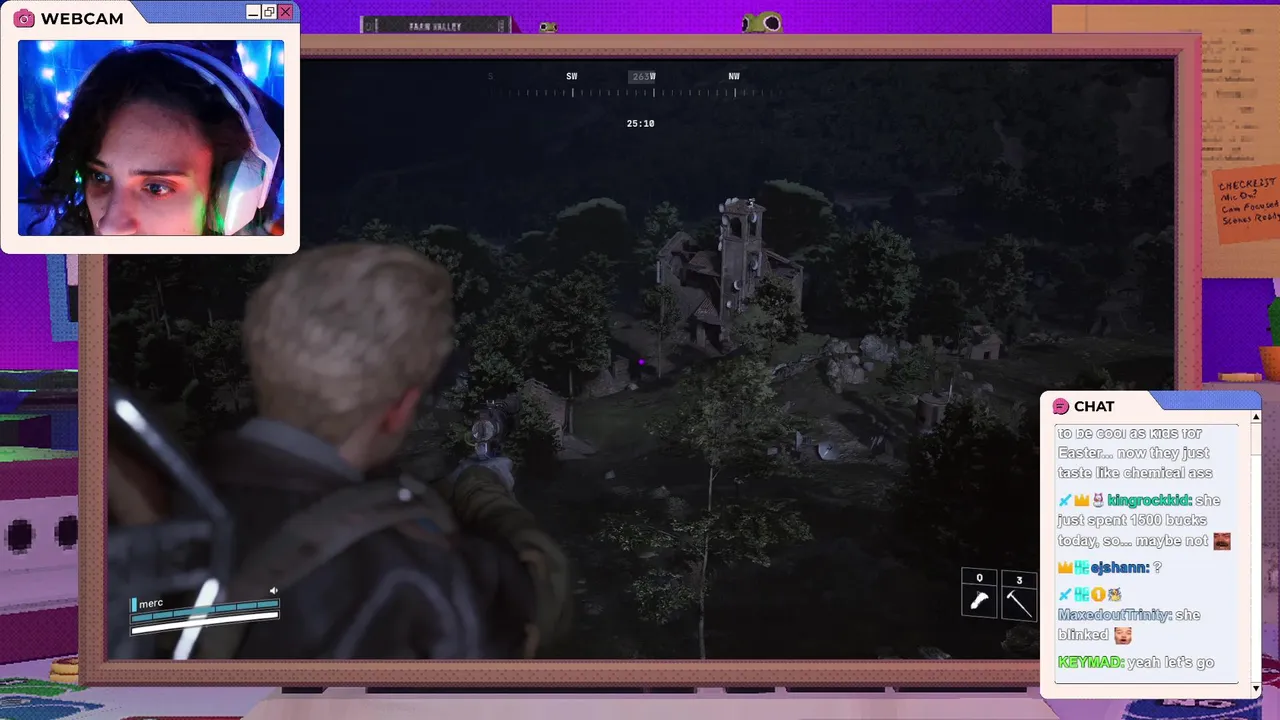The width and height of the screenshot is (1280, 720).
Task: Restore the WEBCAM window size
Action: 269,12
